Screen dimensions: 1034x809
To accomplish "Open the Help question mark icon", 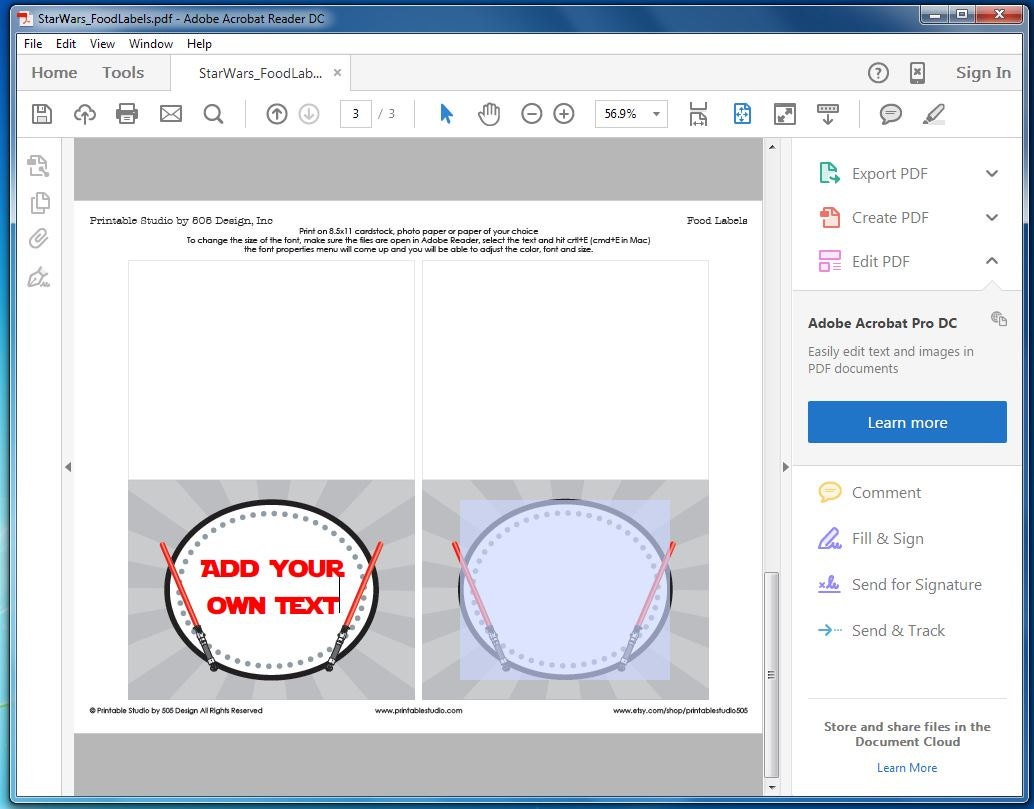I will click(878, 73).
